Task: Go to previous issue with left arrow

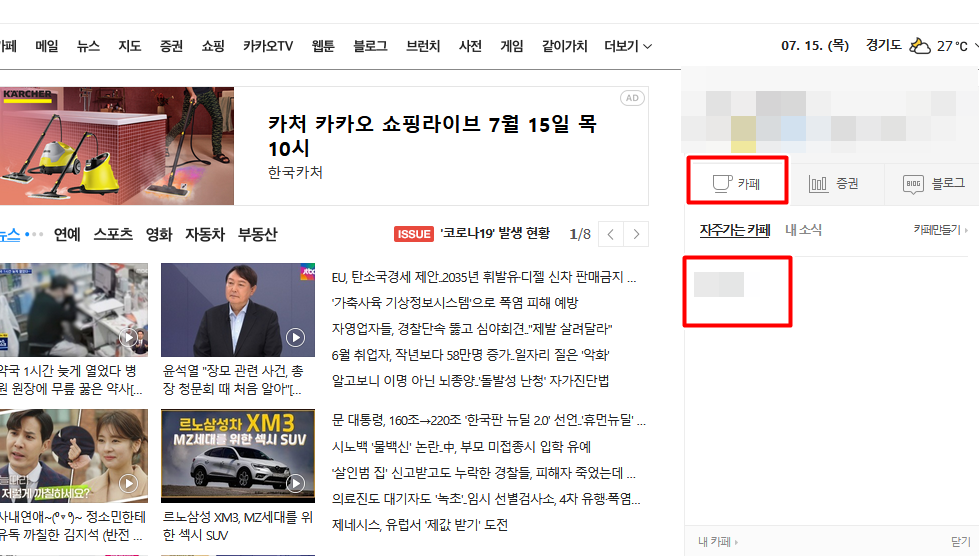Action: pos(611,234)
